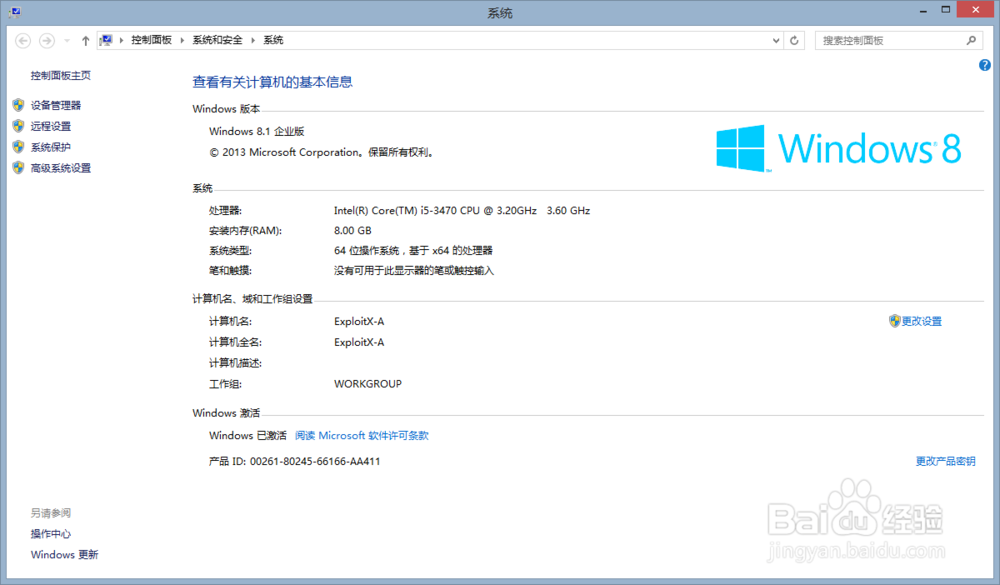Open help with the blue question mark
This screenshot has width=1000, height=585.
point(985,65)
